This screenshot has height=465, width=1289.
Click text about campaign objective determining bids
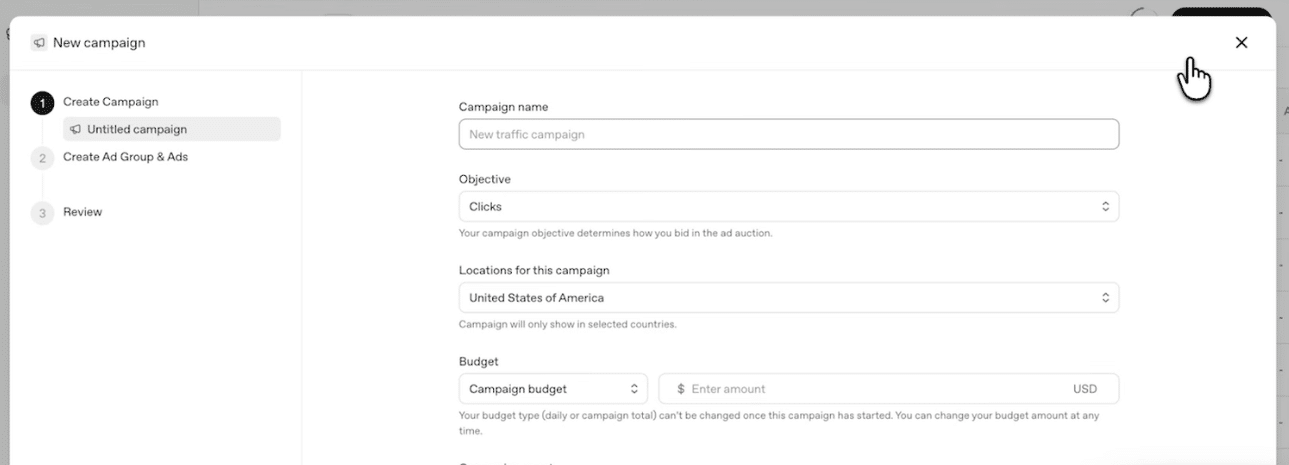coord(616,233)
